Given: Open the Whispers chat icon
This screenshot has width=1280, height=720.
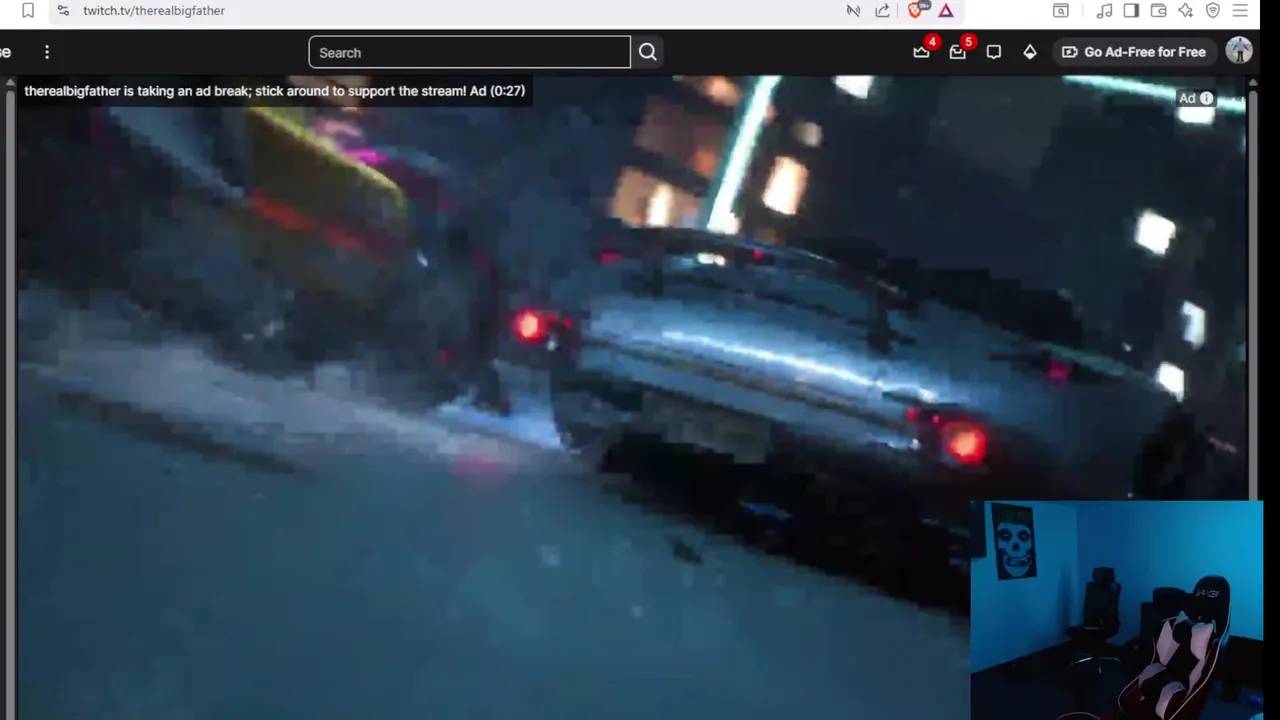Looking at the screenshot, I should (x=994, y=52).
